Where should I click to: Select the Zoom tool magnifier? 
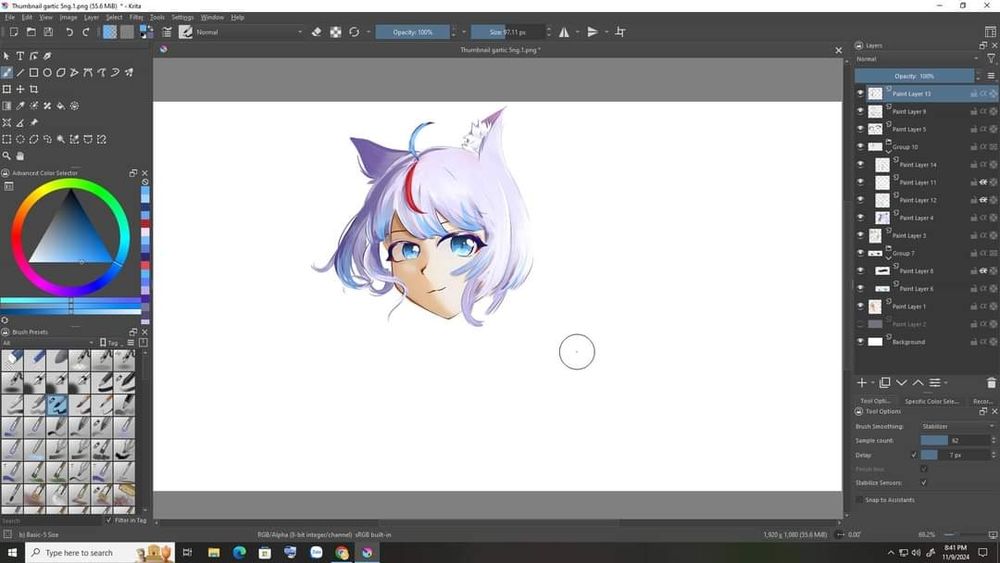pyautogui.click(x=6, y=156)
